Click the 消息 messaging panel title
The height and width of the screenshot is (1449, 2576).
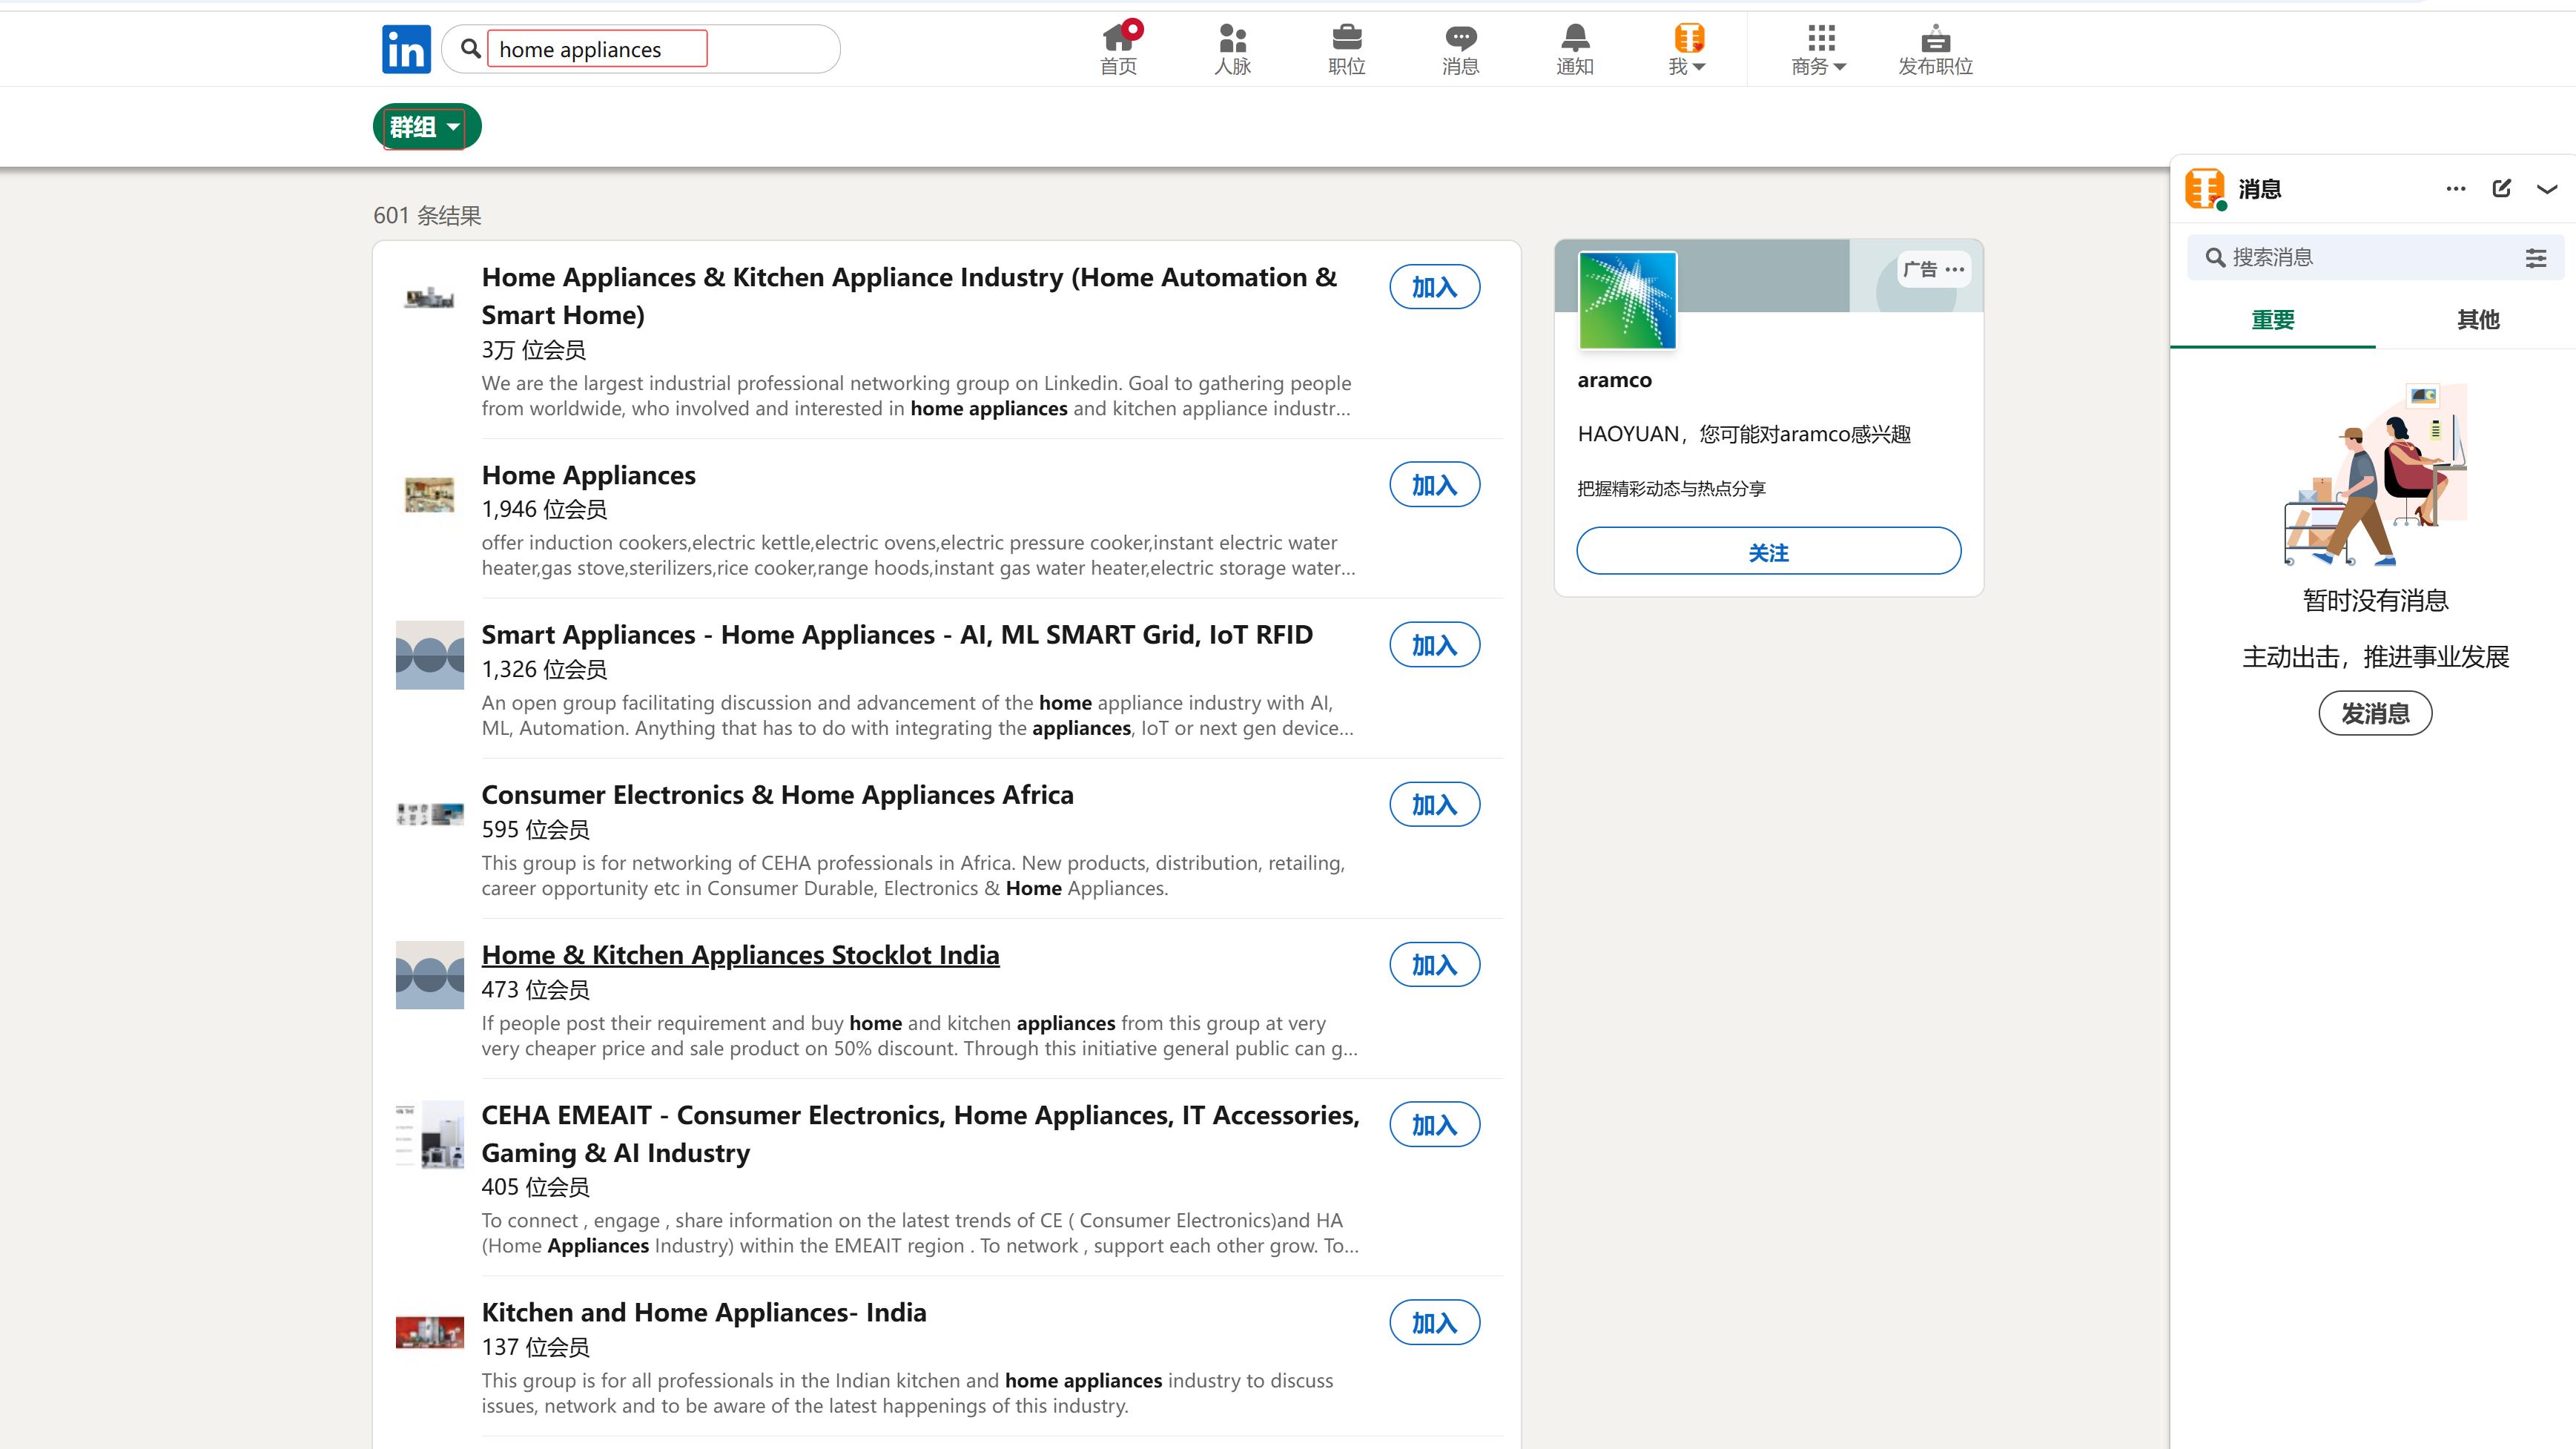(x=2260, y=189)
